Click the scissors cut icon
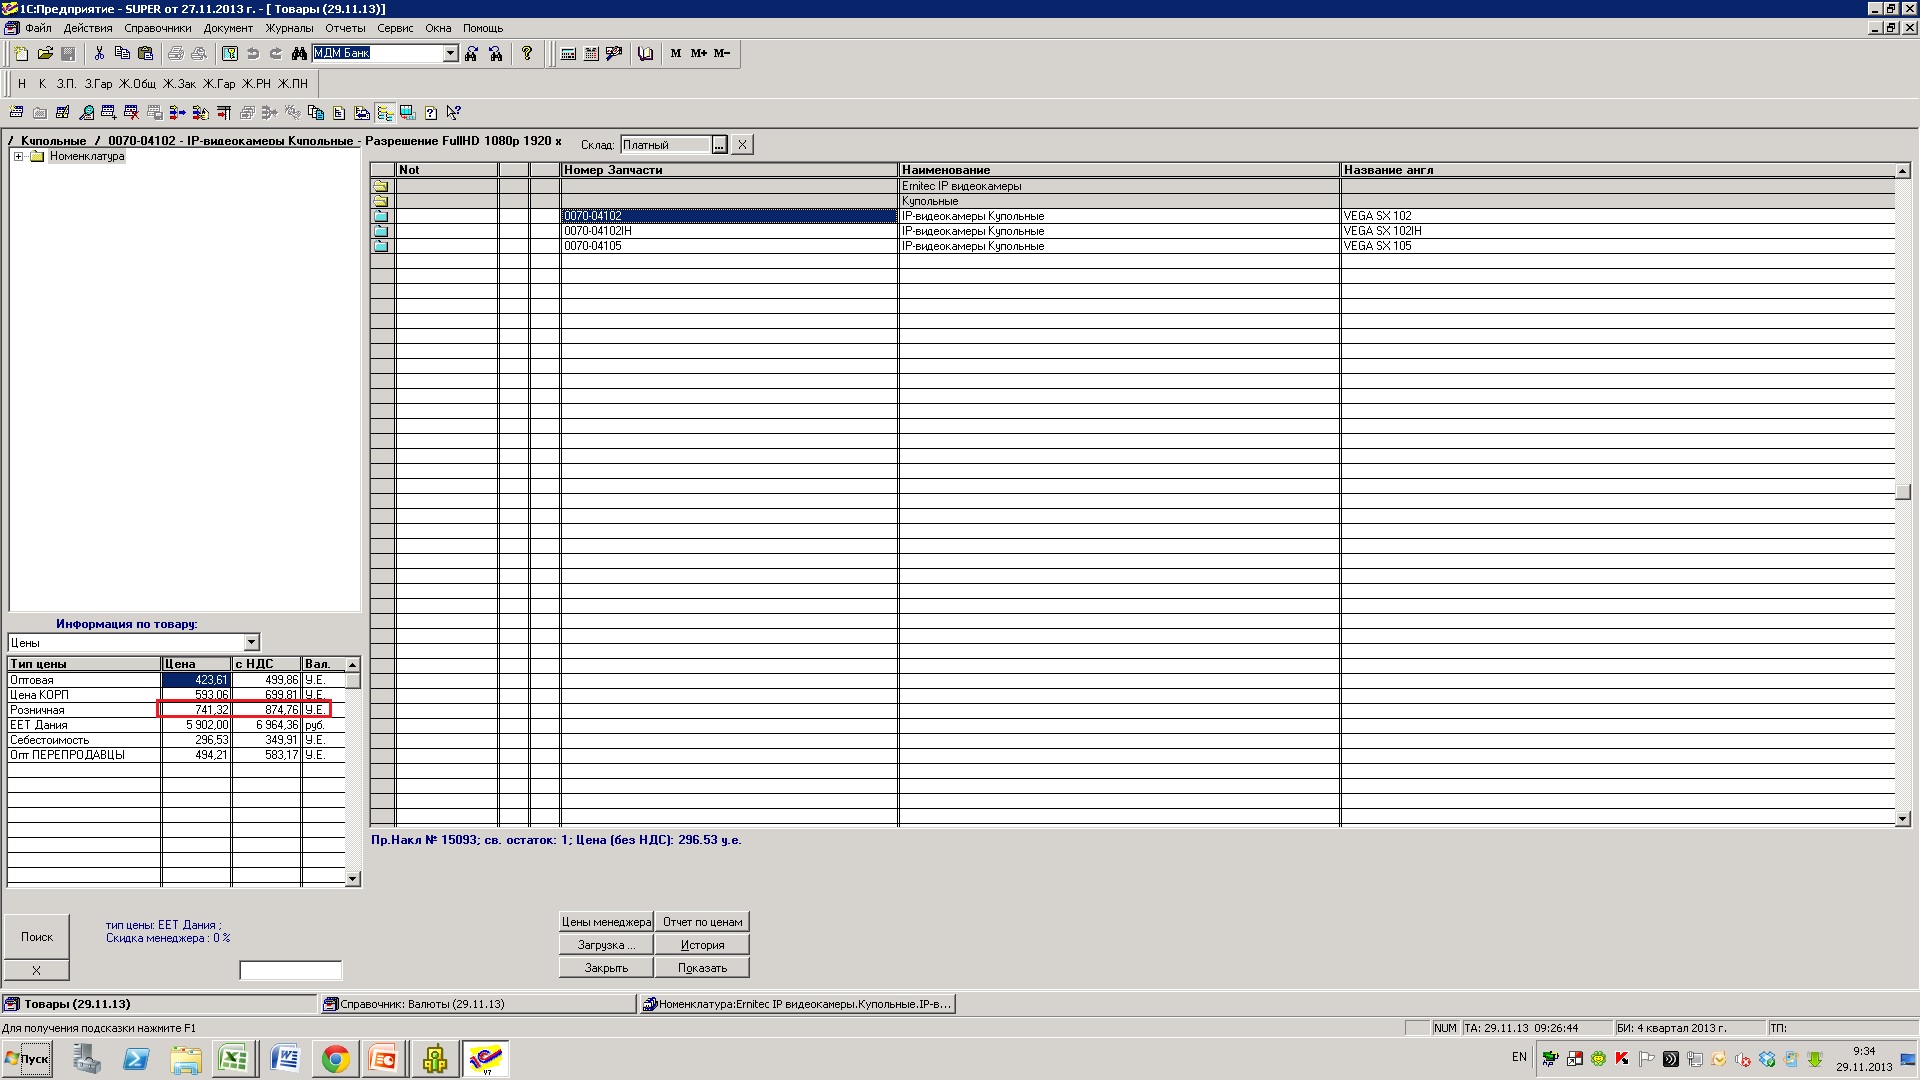Image resolution: width=1920 pixels, height=1080 pixels. (99, 54)
